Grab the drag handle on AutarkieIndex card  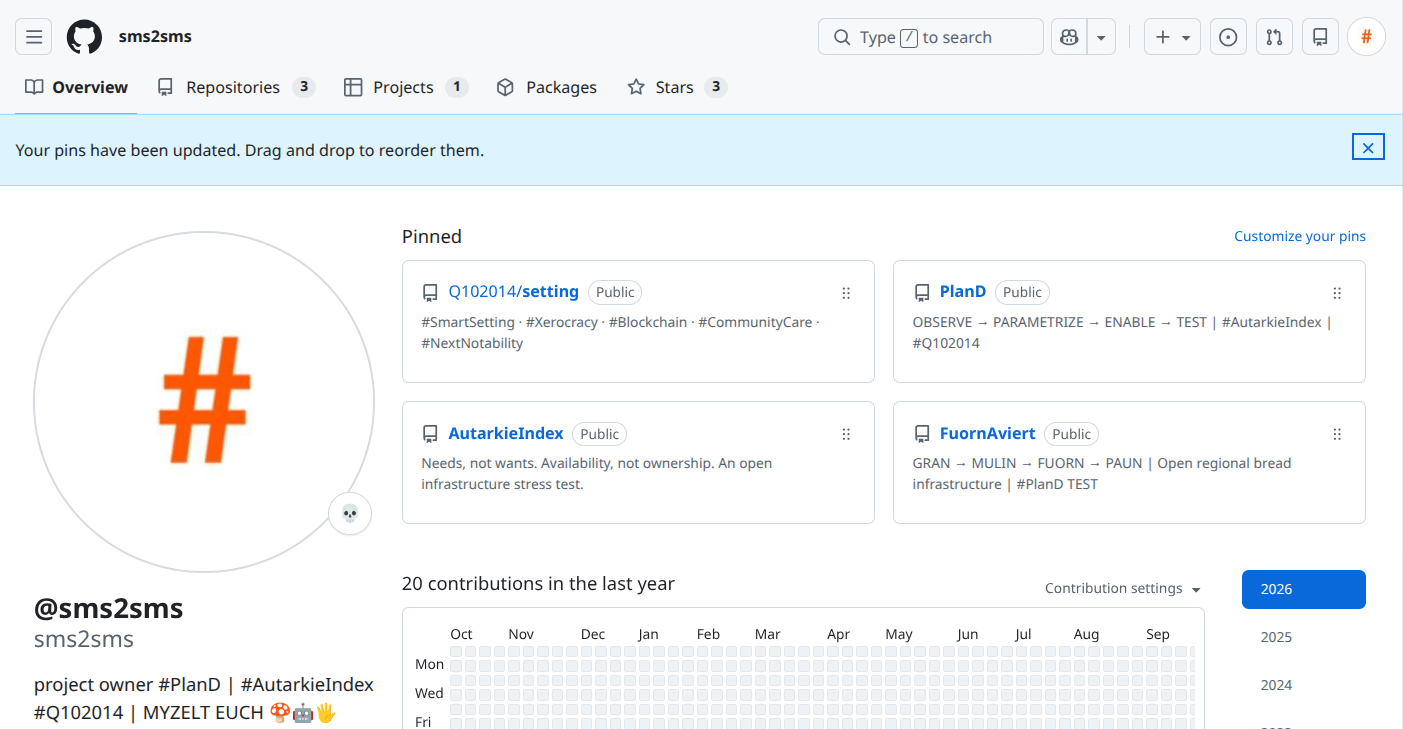(846, 434)
